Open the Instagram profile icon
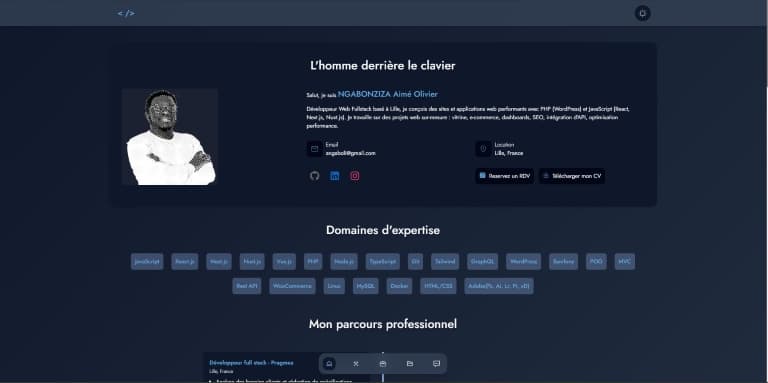This screenshot has width=768, height=383. click(x=355, y=176)
